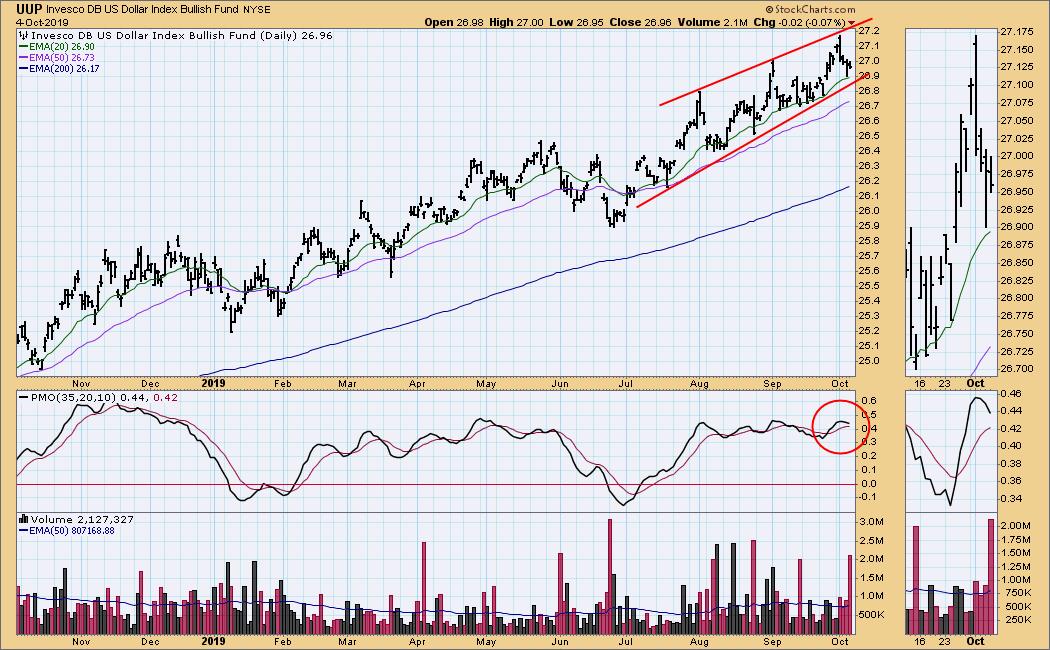Click the UUP ticker symbol

click(29, 9)
